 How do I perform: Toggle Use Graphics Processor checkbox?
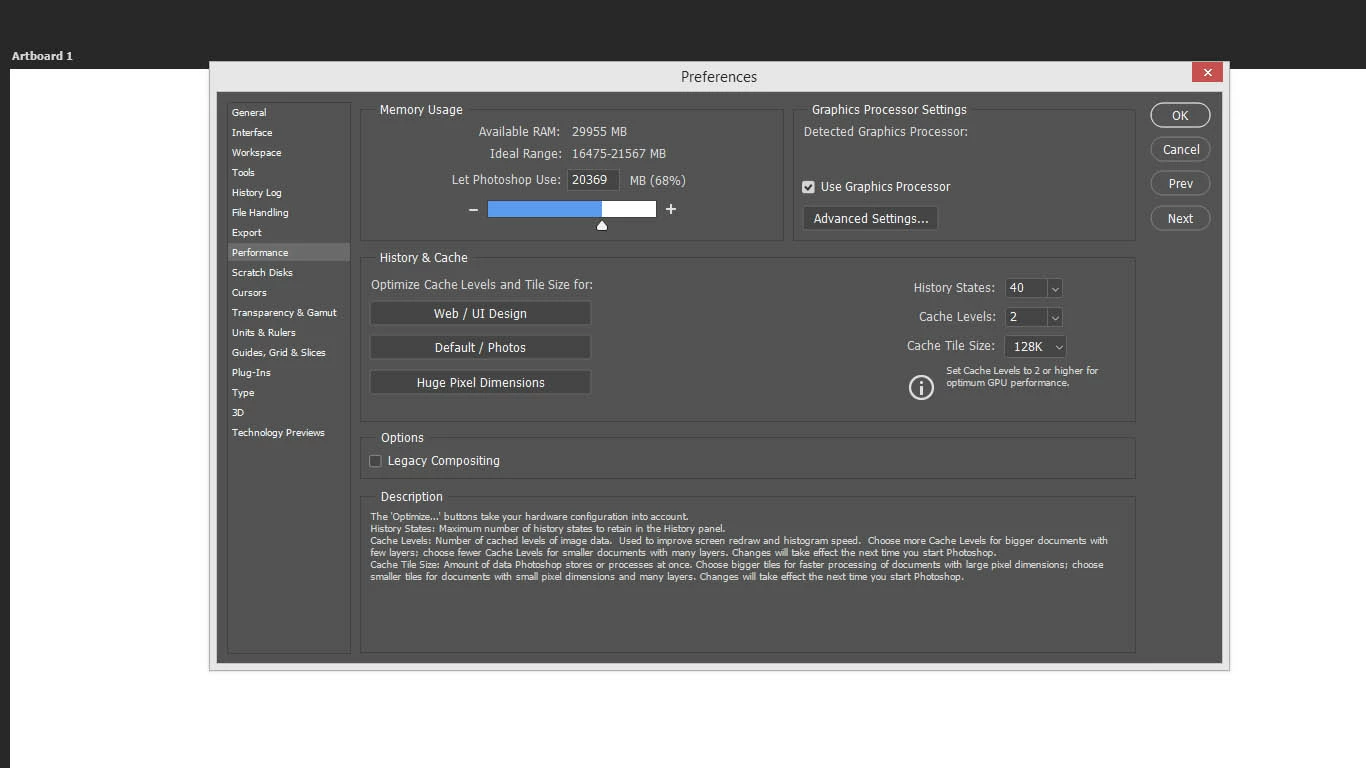(808, 187)
